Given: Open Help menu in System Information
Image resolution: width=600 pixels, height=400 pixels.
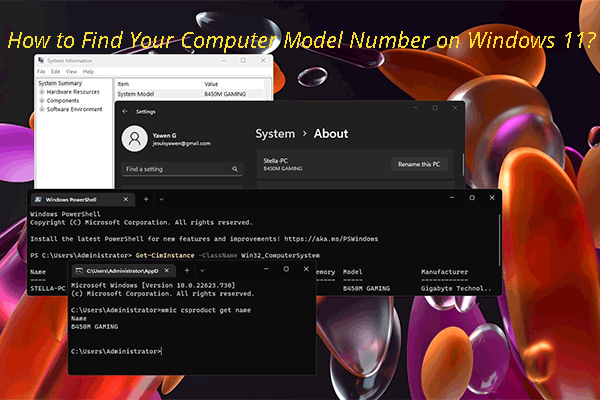Looking at the screenshot, I should tap(88, 72).
